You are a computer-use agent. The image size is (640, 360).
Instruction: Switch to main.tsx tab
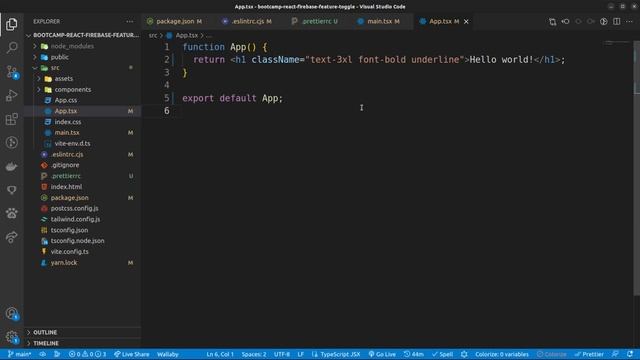[x=379, y=22]
